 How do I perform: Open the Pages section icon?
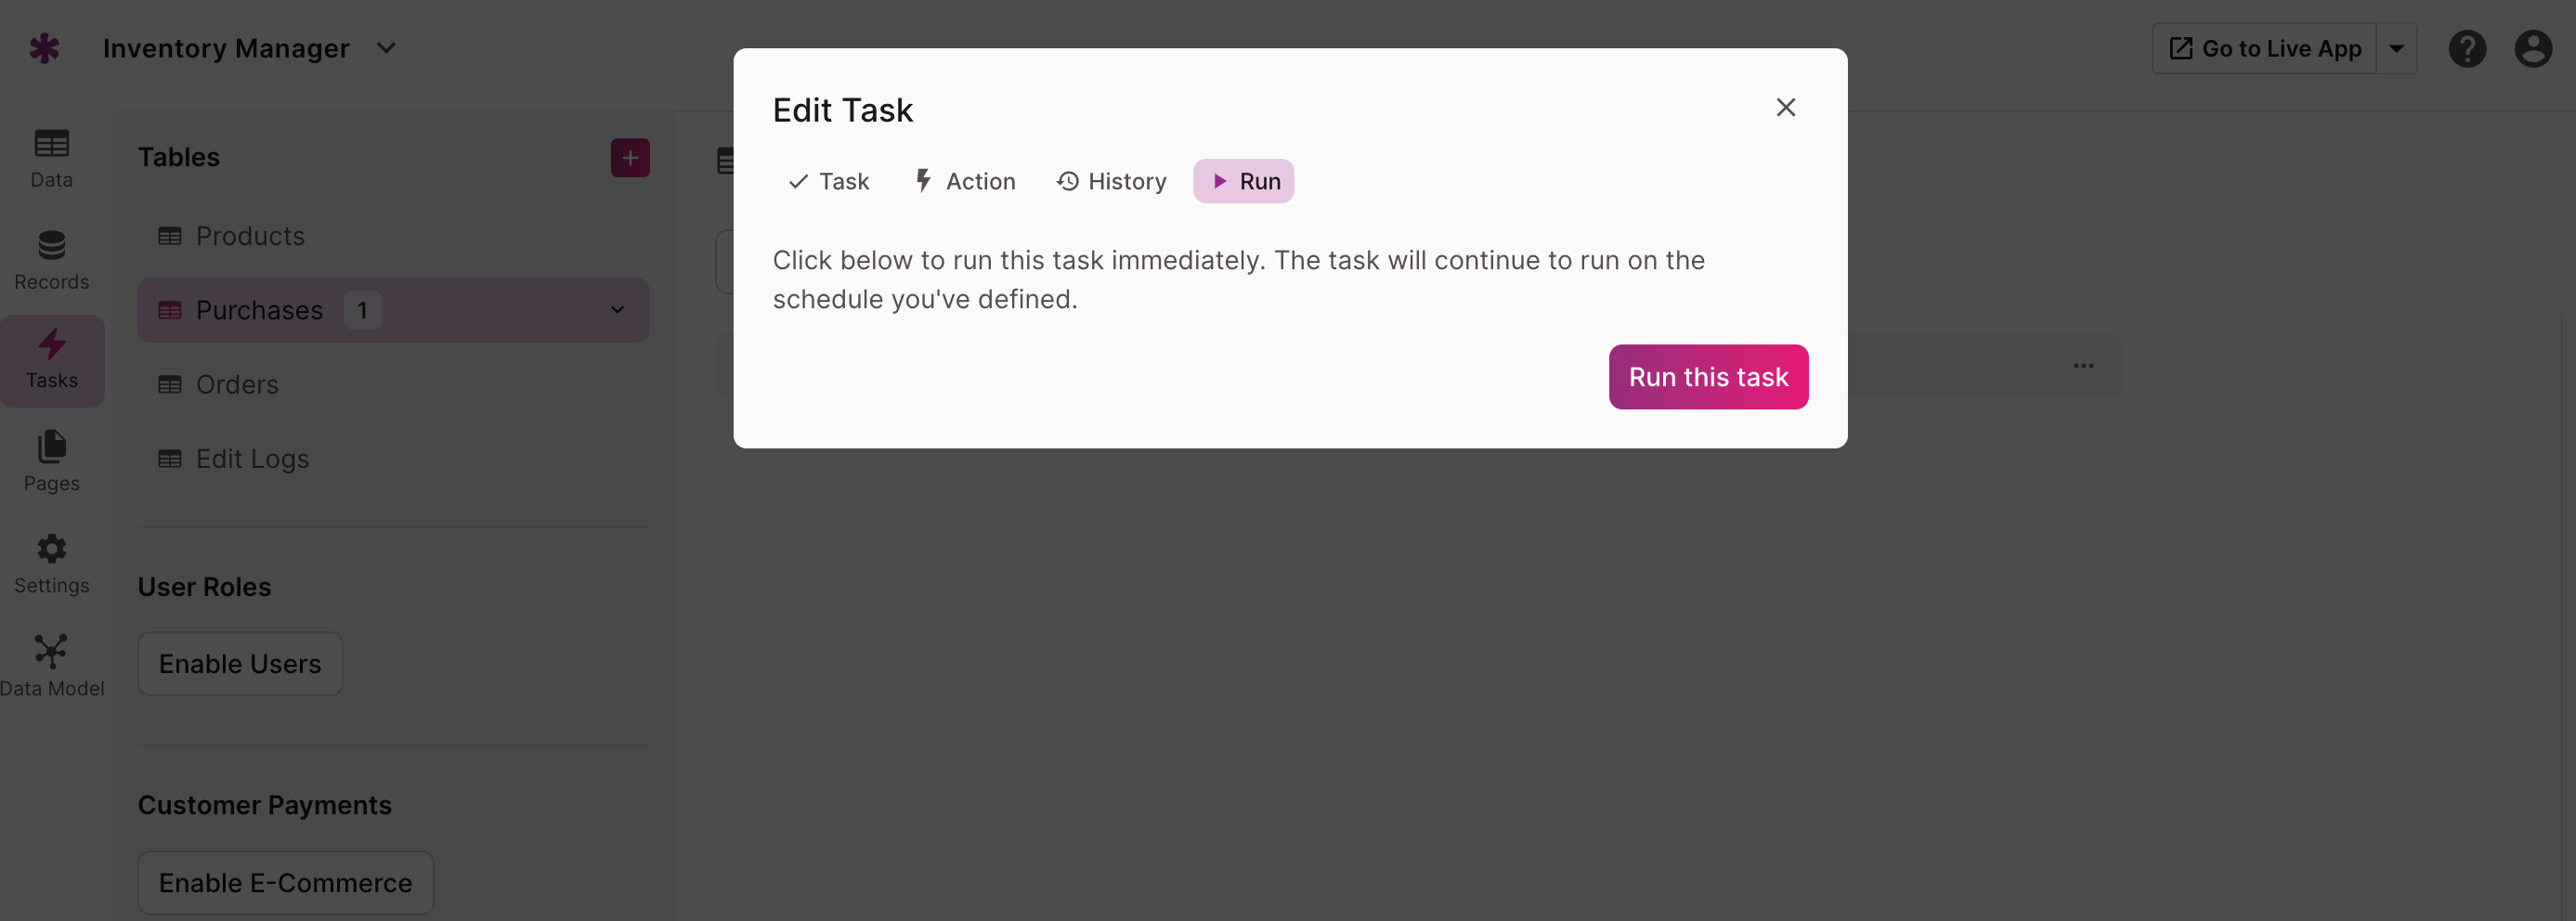pyautogui.click(x=51, y=447)
